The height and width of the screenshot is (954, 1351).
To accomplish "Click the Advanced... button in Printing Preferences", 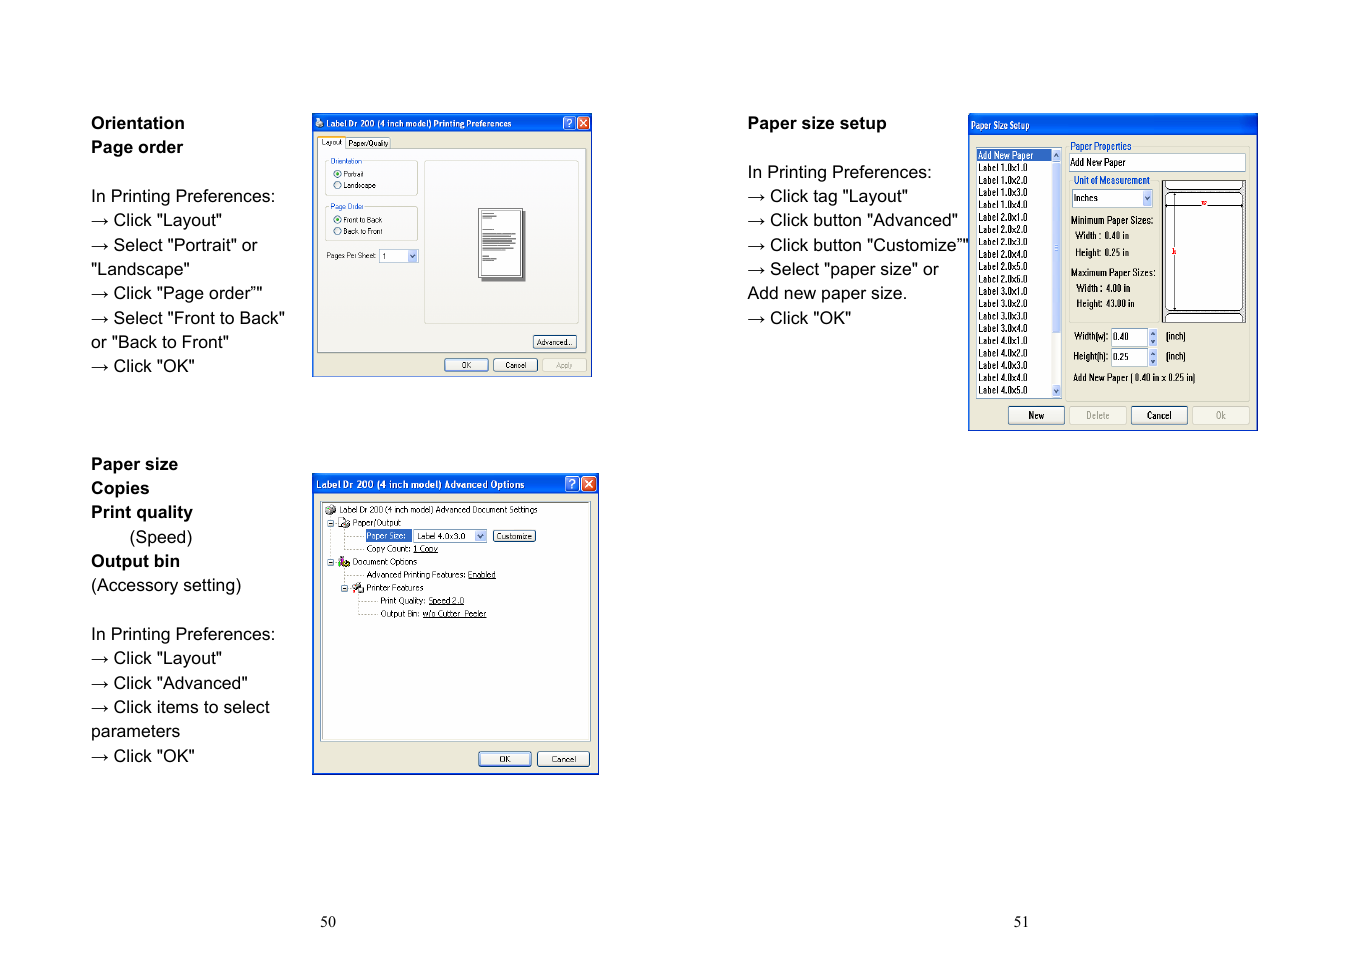I will [x=555, y=342].
